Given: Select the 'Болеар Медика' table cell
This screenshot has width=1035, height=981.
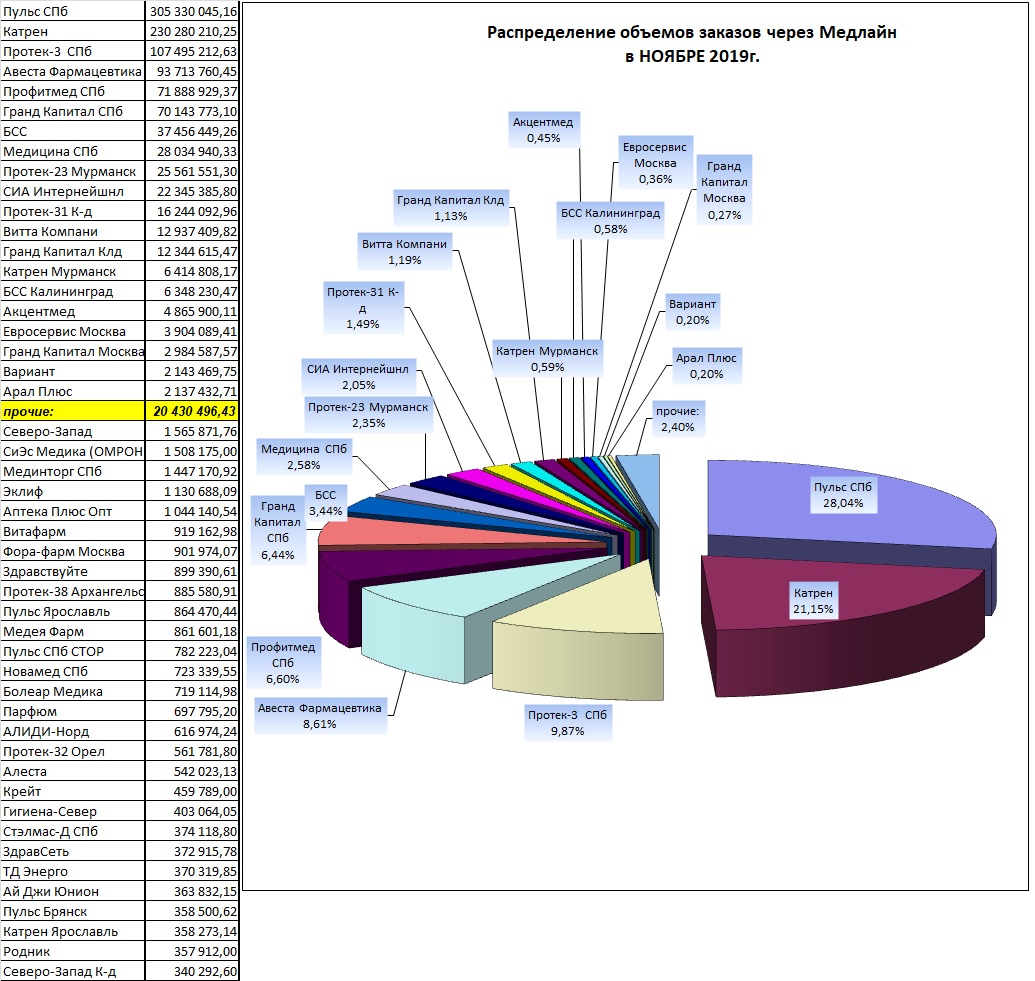Looking at the screenshot, I should [x=72, y=691].
